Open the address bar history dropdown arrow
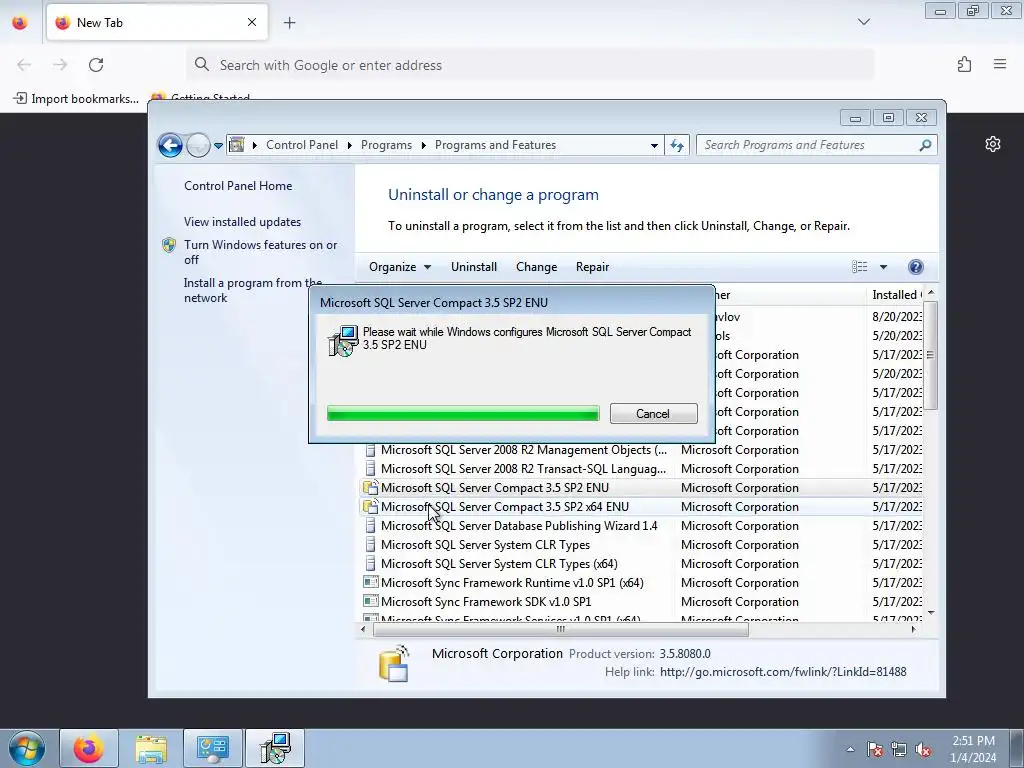 [x=654, y=146]
